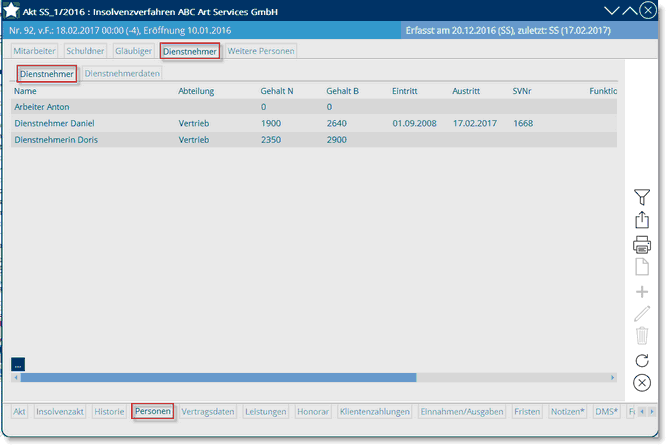Open the Fristen tab
The height and width of the screenshot is (446, 667).
click(x=527, y=412)
